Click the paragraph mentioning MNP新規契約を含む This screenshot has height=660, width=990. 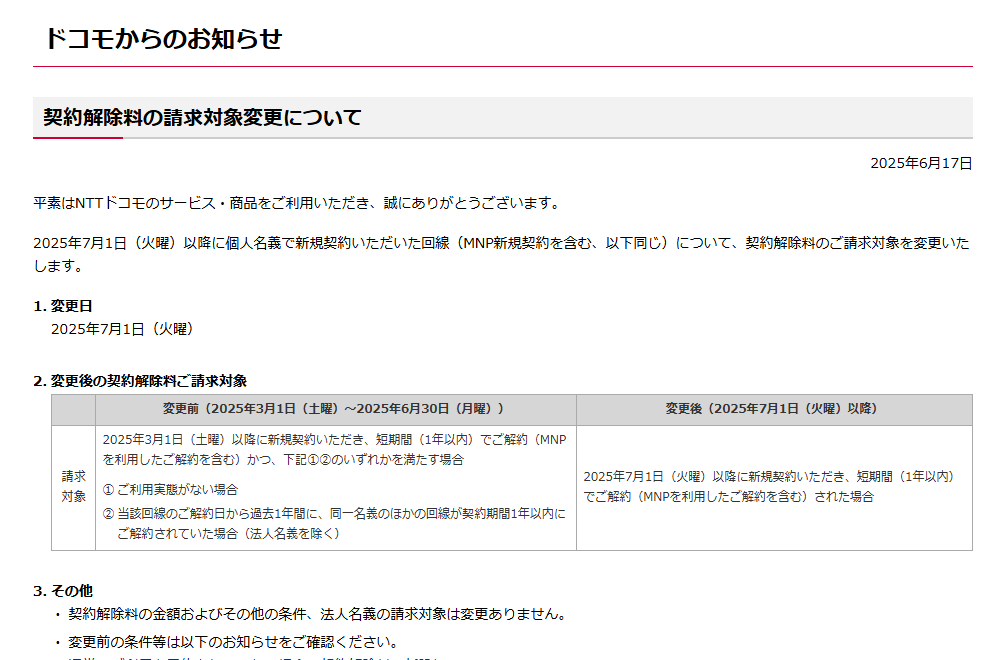pos(501,255)
